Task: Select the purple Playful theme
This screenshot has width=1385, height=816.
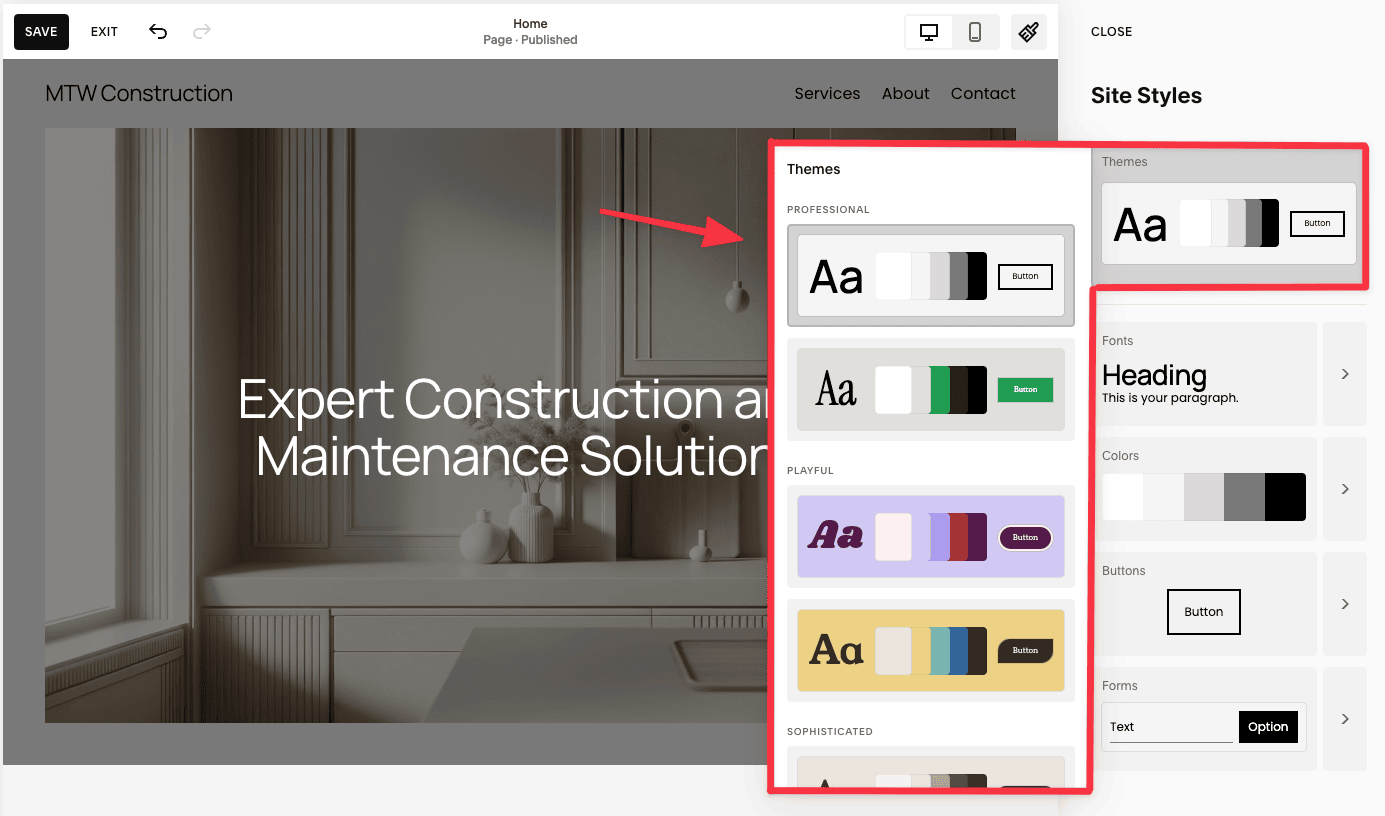Action: point(929,537)
